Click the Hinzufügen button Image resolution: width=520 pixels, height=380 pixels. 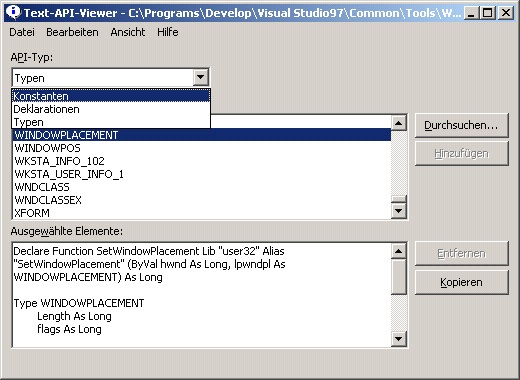(461, 153)
